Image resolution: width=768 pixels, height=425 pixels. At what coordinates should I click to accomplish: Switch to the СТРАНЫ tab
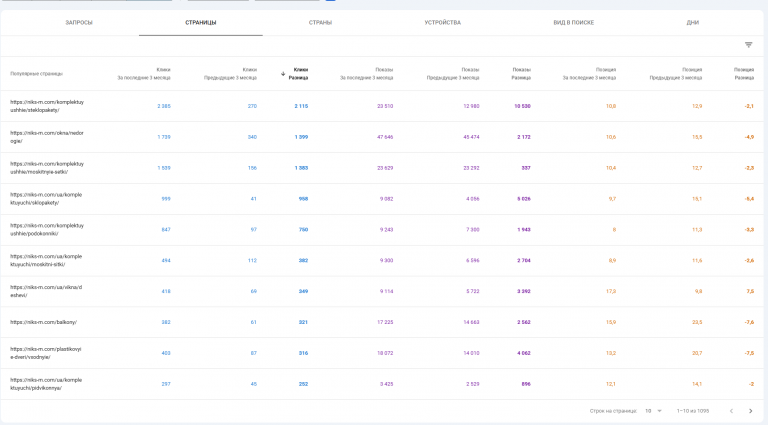pos(320,23)
